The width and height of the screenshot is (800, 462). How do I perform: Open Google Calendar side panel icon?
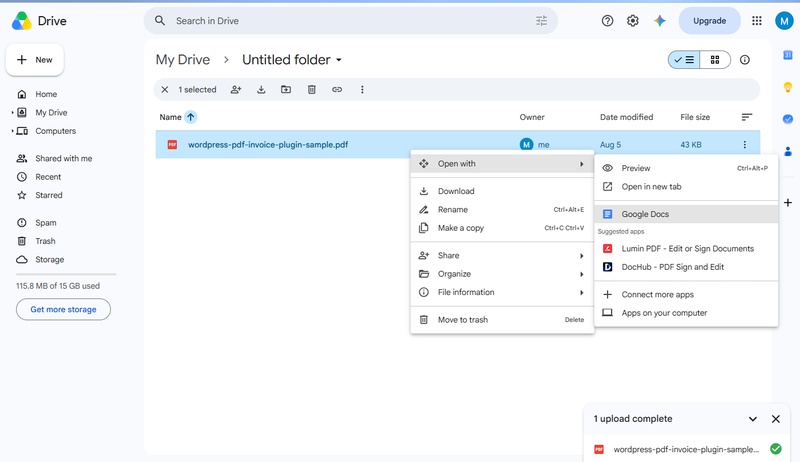click(x=788, y=55)
